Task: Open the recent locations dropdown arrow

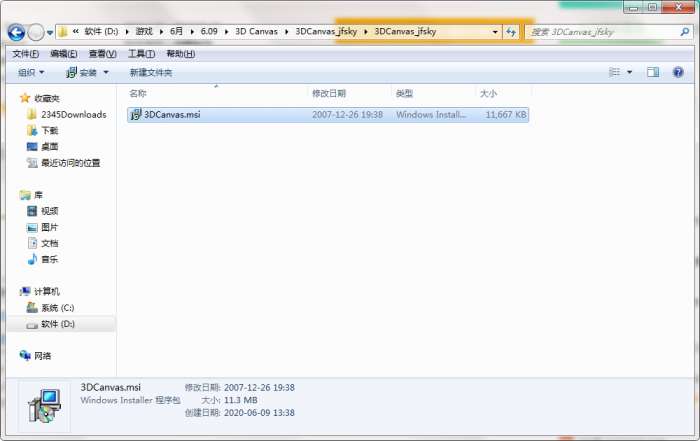Action: click(50, 33)
